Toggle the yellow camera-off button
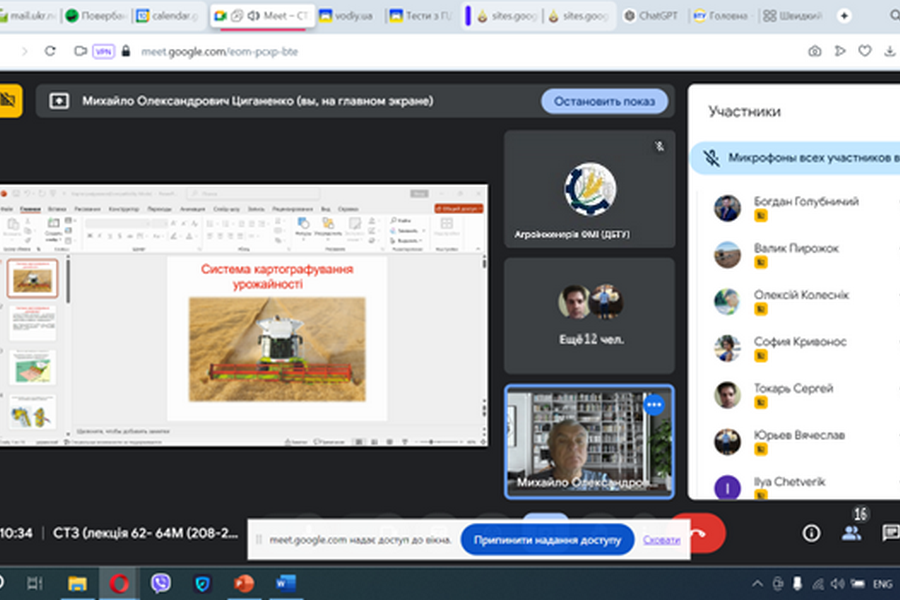 [9, 100]
